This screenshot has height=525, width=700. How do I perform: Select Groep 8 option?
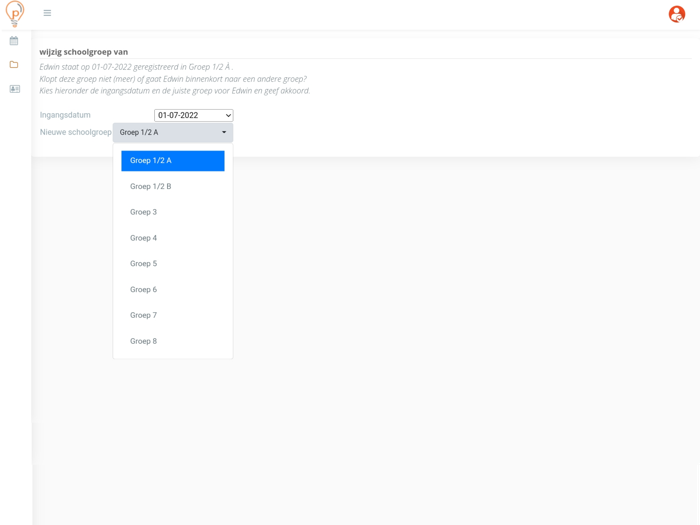pos(173,341)
